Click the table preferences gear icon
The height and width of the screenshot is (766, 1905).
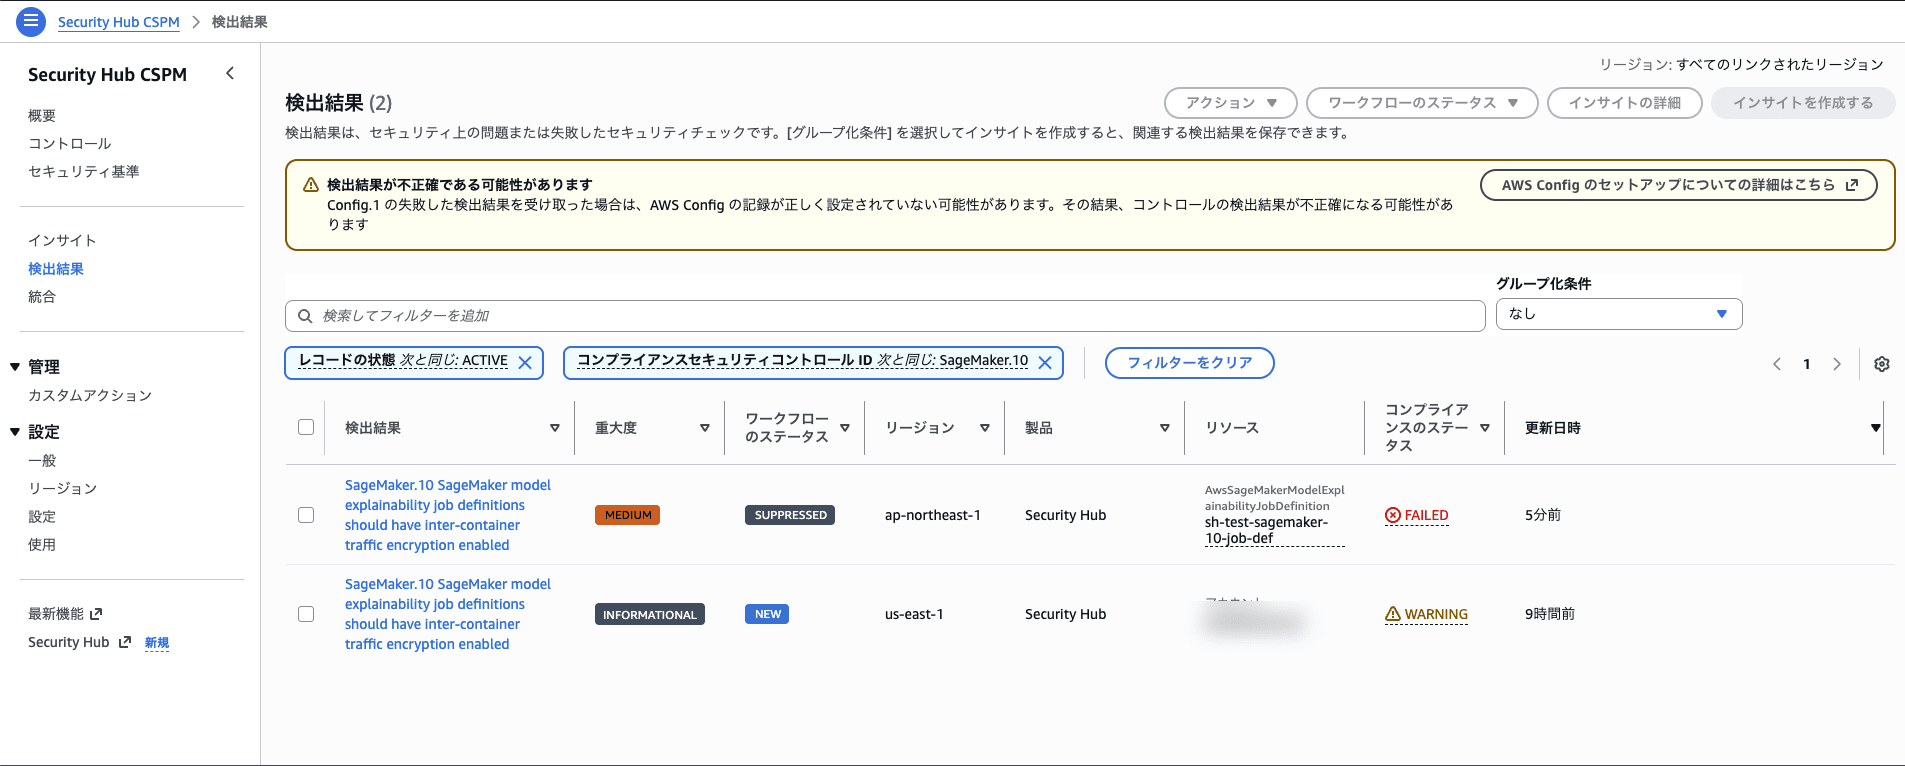coord(1882,364)
